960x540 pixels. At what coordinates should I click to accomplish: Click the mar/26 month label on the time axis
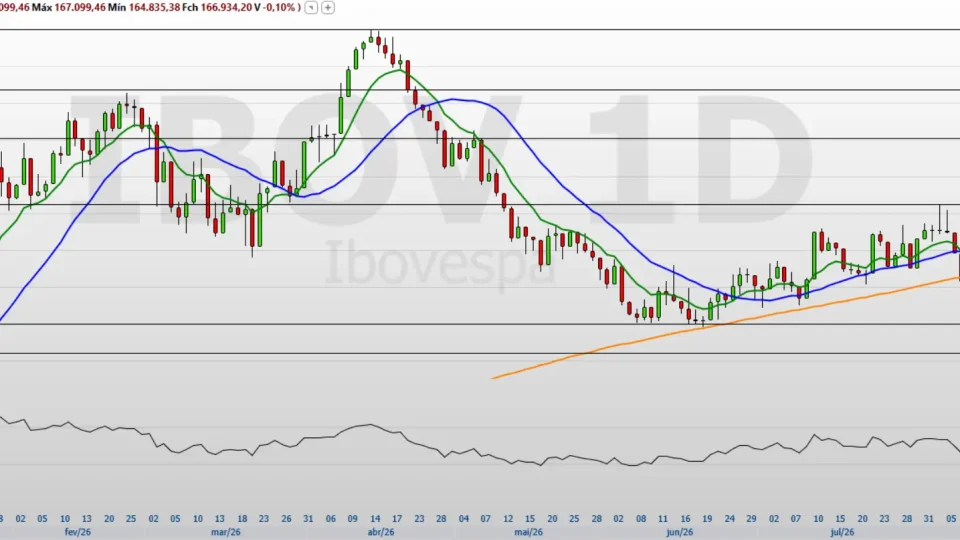point(225,531)
